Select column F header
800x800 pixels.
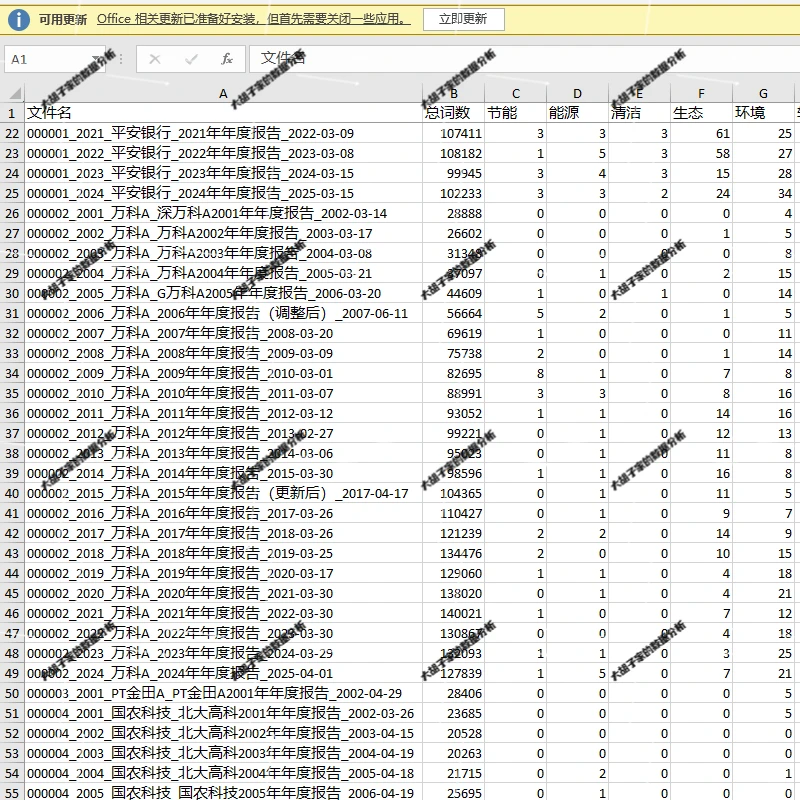coord(702,93)
